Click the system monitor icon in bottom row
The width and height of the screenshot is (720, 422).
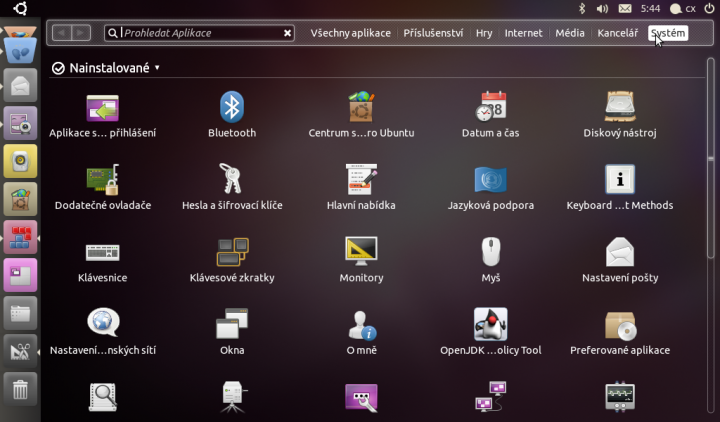pos(620,397)
